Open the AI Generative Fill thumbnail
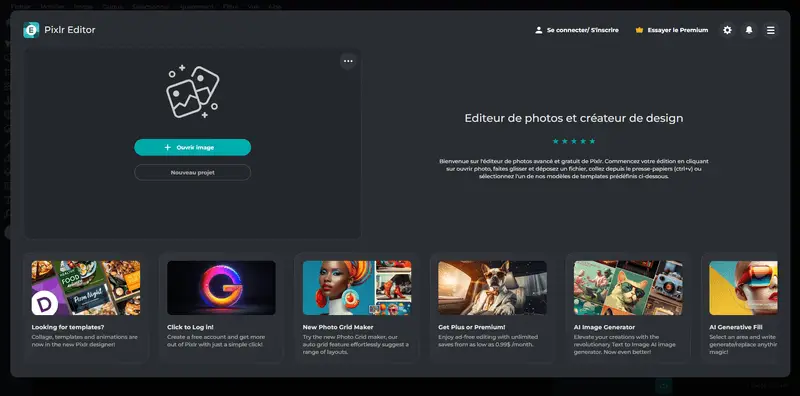 (x=743, y=288)
